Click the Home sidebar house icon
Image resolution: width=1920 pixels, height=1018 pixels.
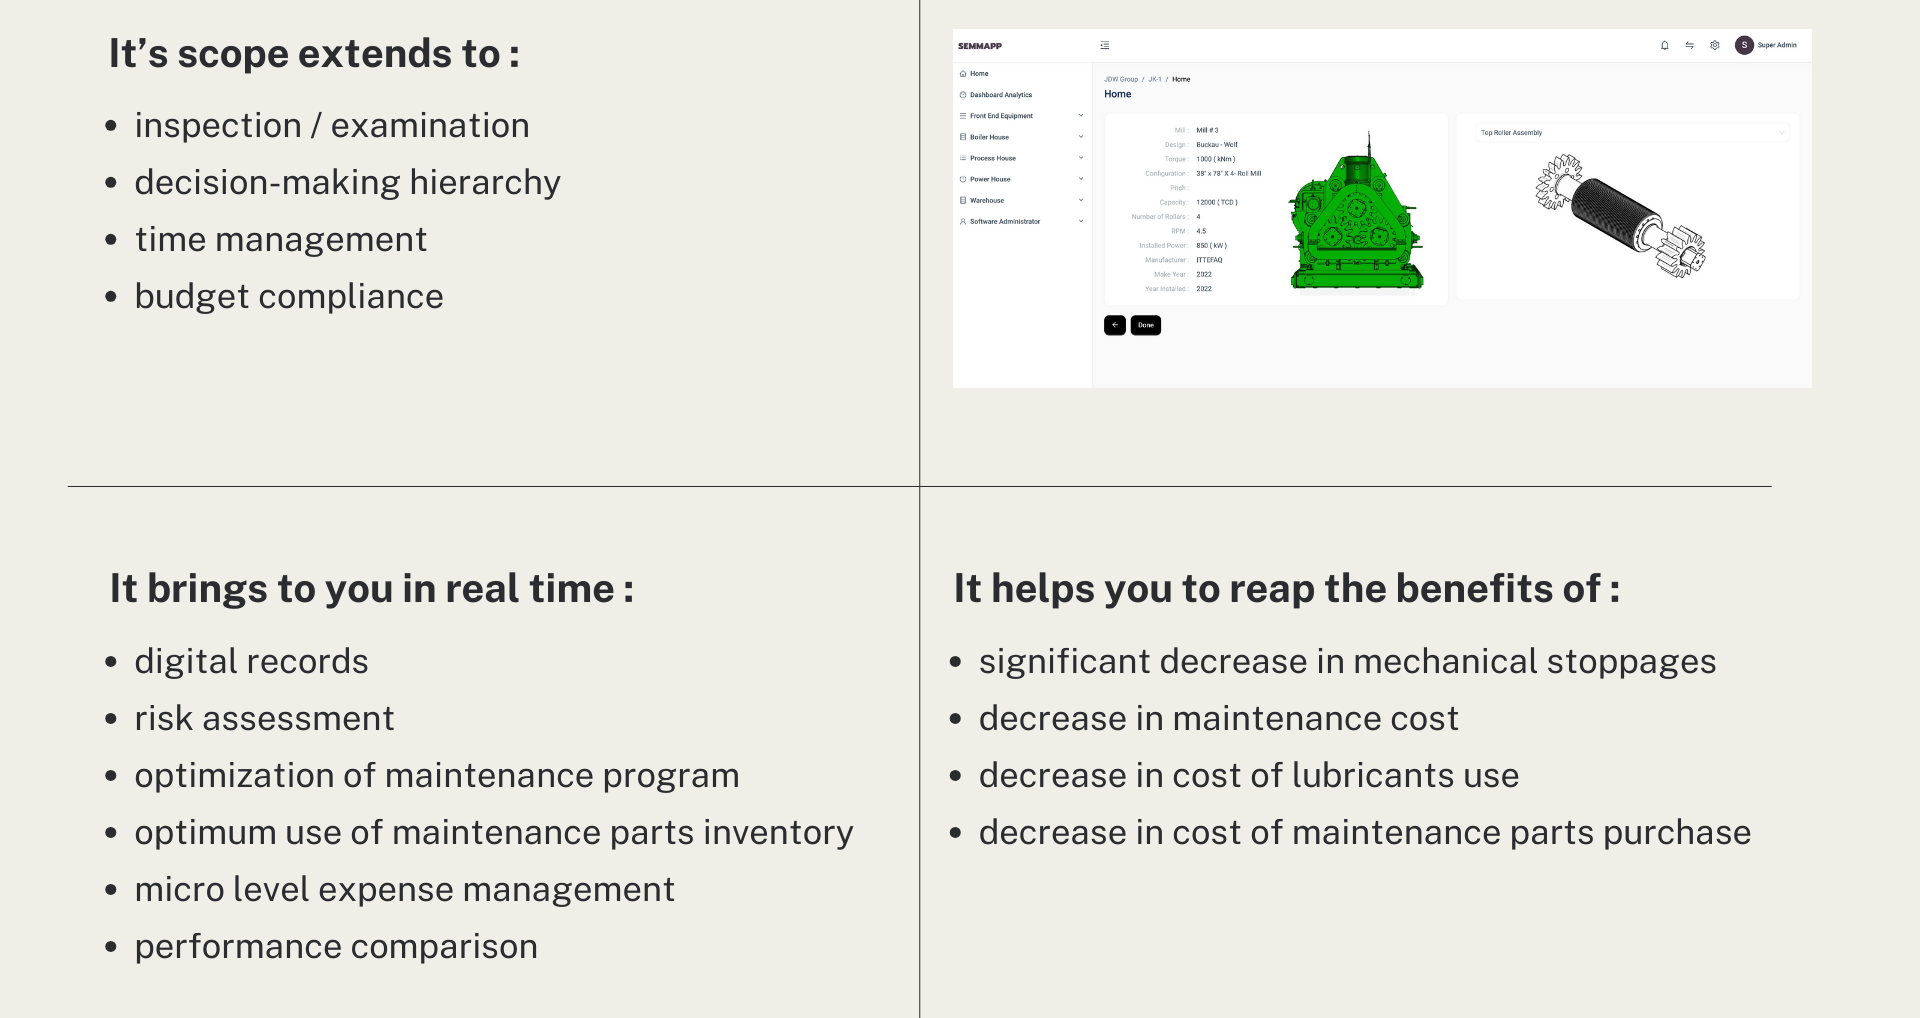pyautogui.click(x=963, y=74)
